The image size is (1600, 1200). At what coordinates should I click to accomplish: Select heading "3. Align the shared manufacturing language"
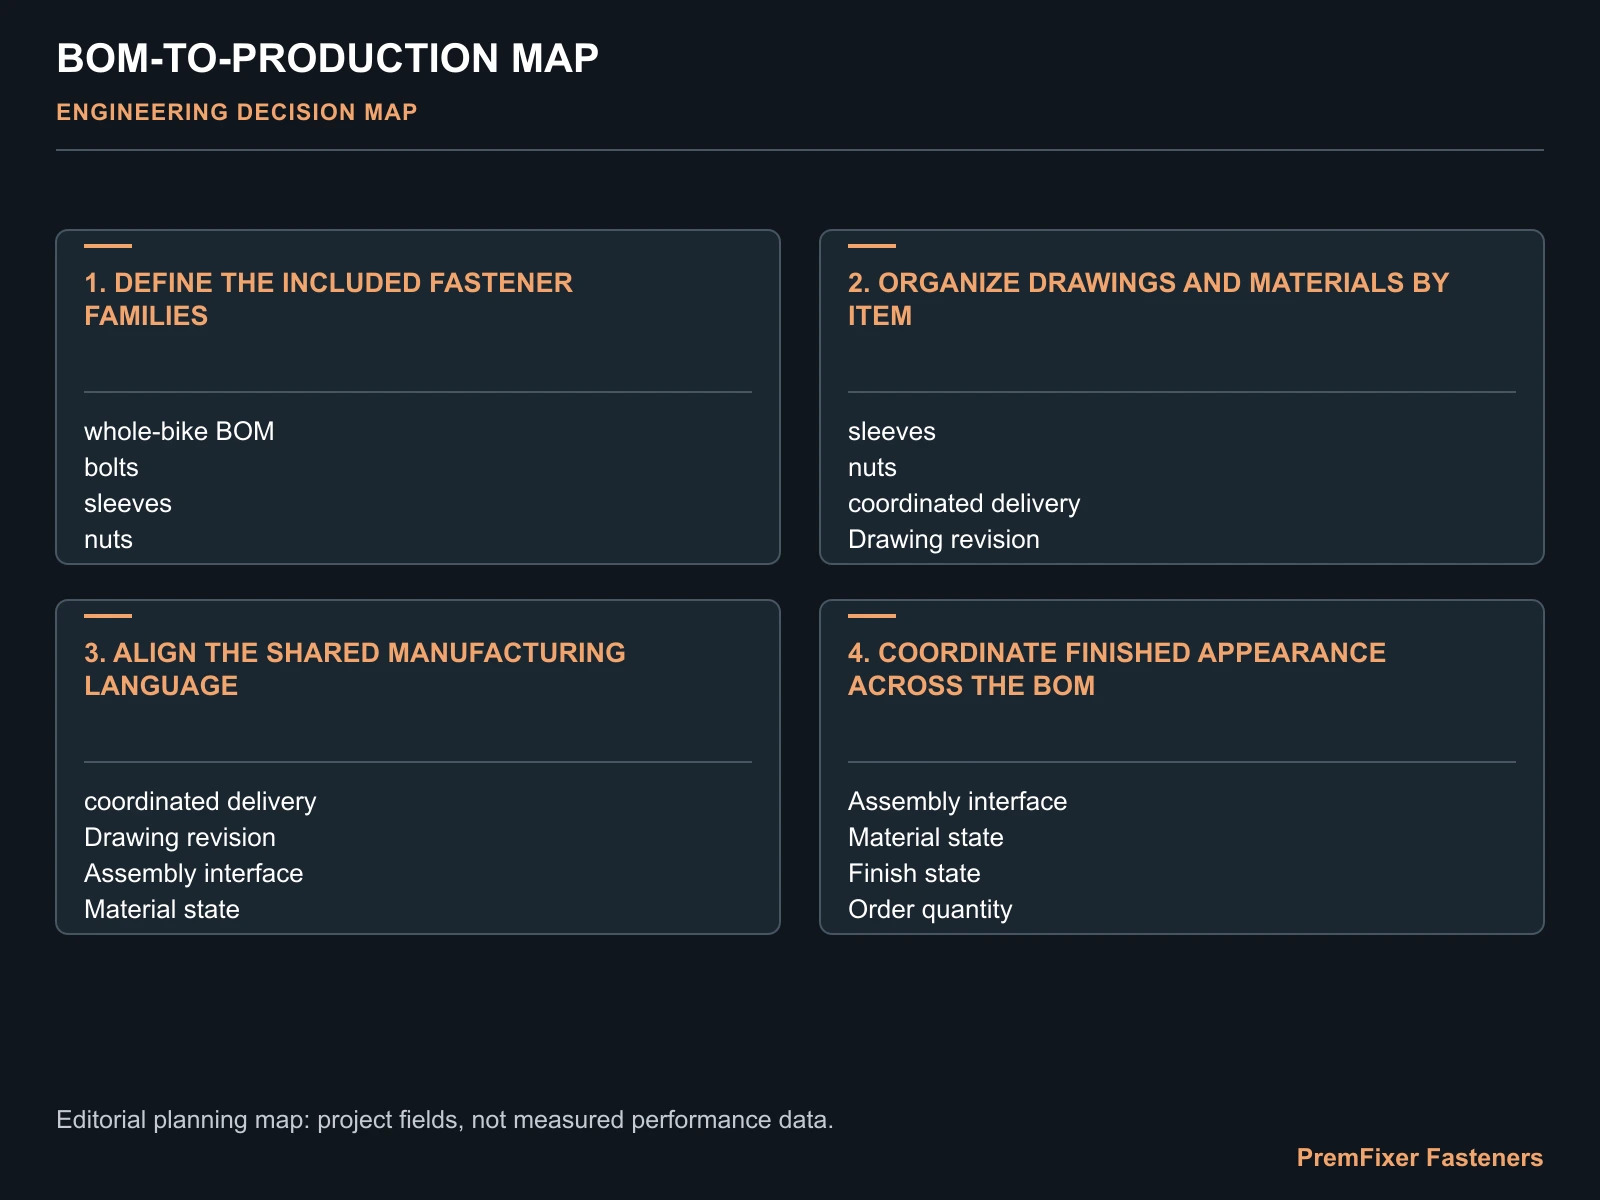click(x=355, y=669)
